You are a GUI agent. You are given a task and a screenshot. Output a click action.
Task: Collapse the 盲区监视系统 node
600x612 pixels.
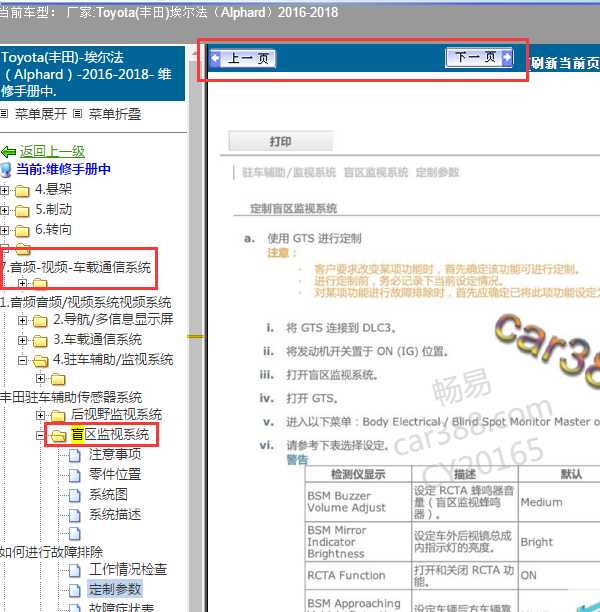coord(40,435)
